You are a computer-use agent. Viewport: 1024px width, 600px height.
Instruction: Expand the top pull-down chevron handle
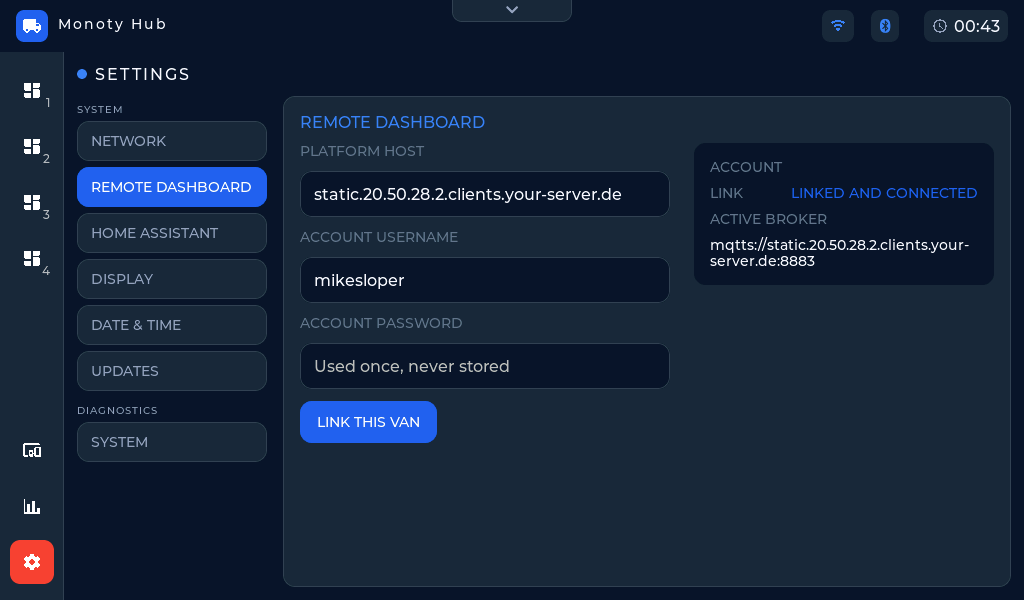512,10
